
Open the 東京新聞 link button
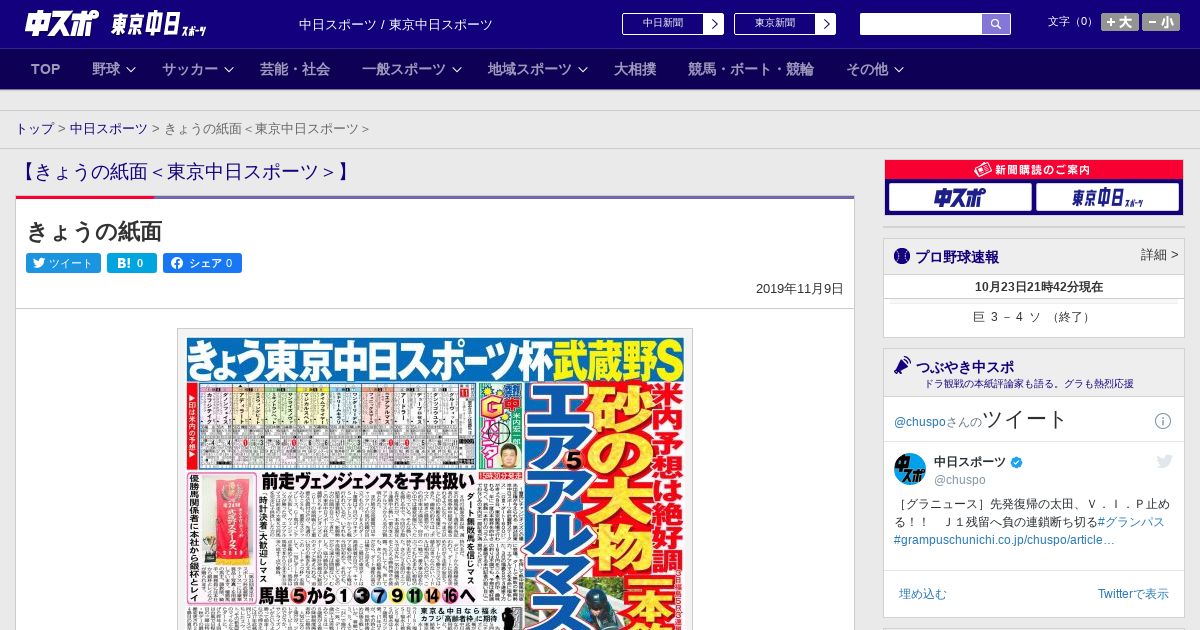click(x=785, y=24)
